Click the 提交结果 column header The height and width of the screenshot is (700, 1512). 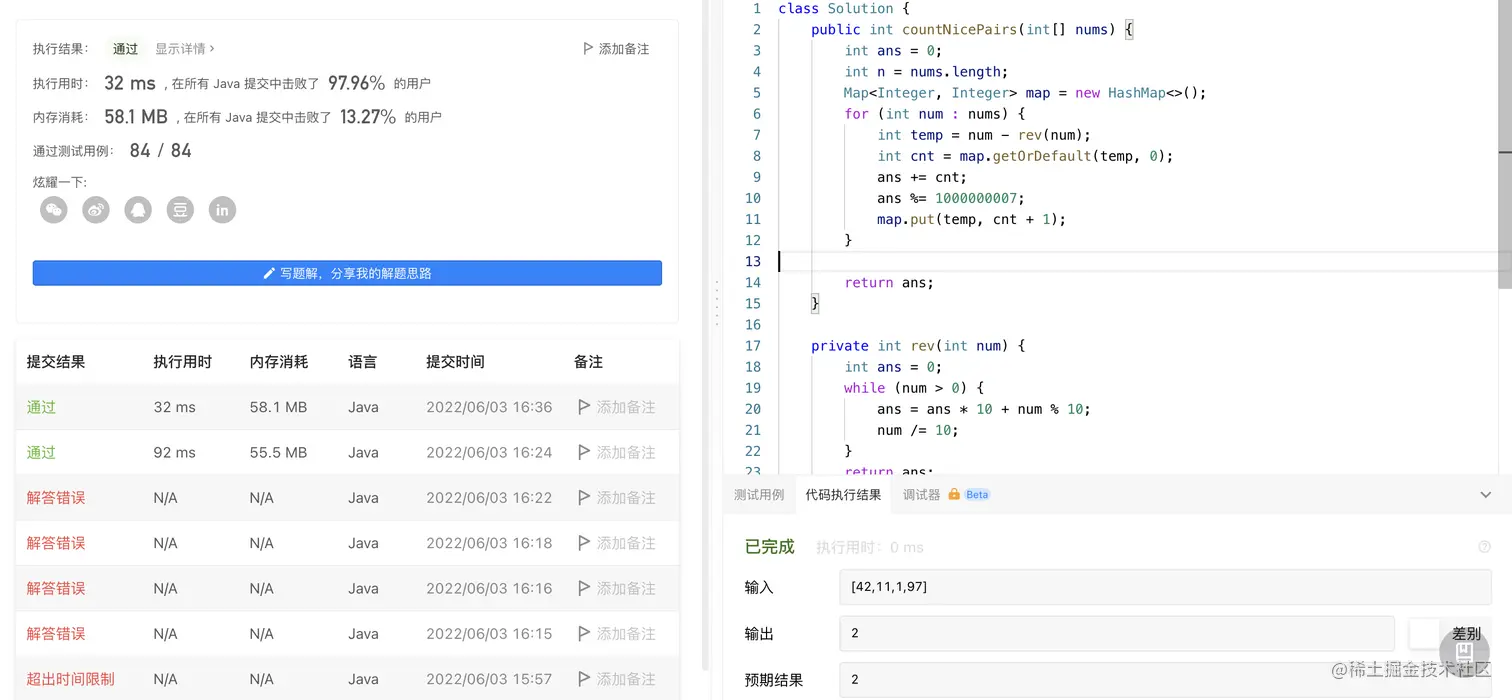click(56, 362)
